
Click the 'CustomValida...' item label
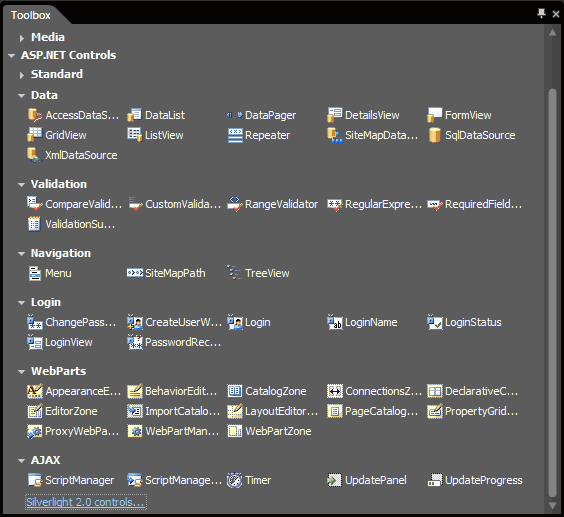pos(183,204)
